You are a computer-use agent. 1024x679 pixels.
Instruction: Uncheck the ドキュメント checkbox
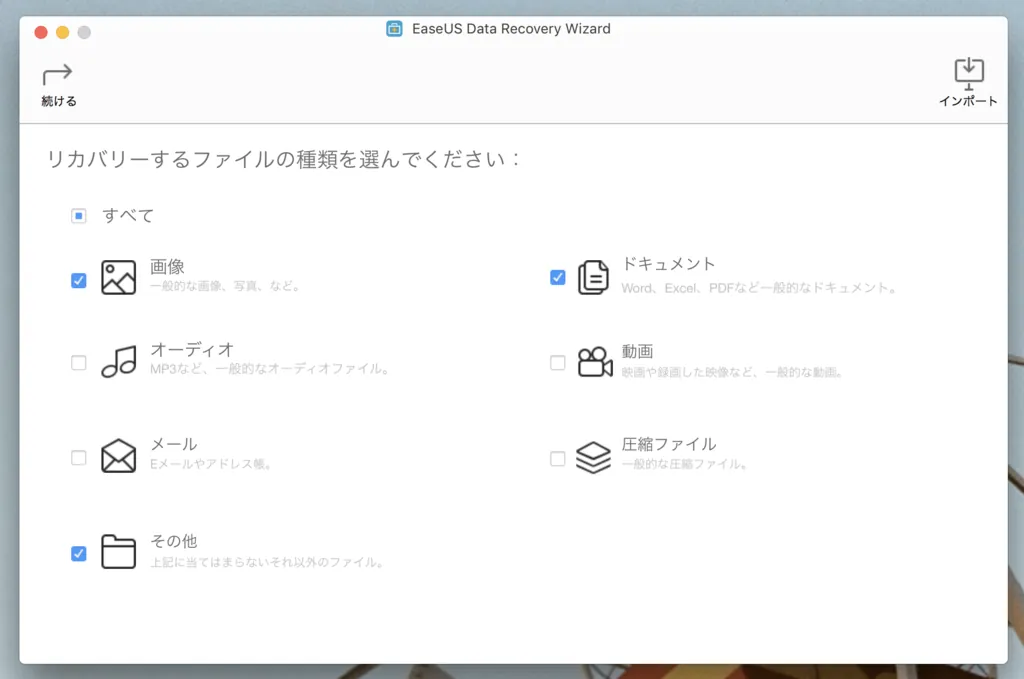557,278
